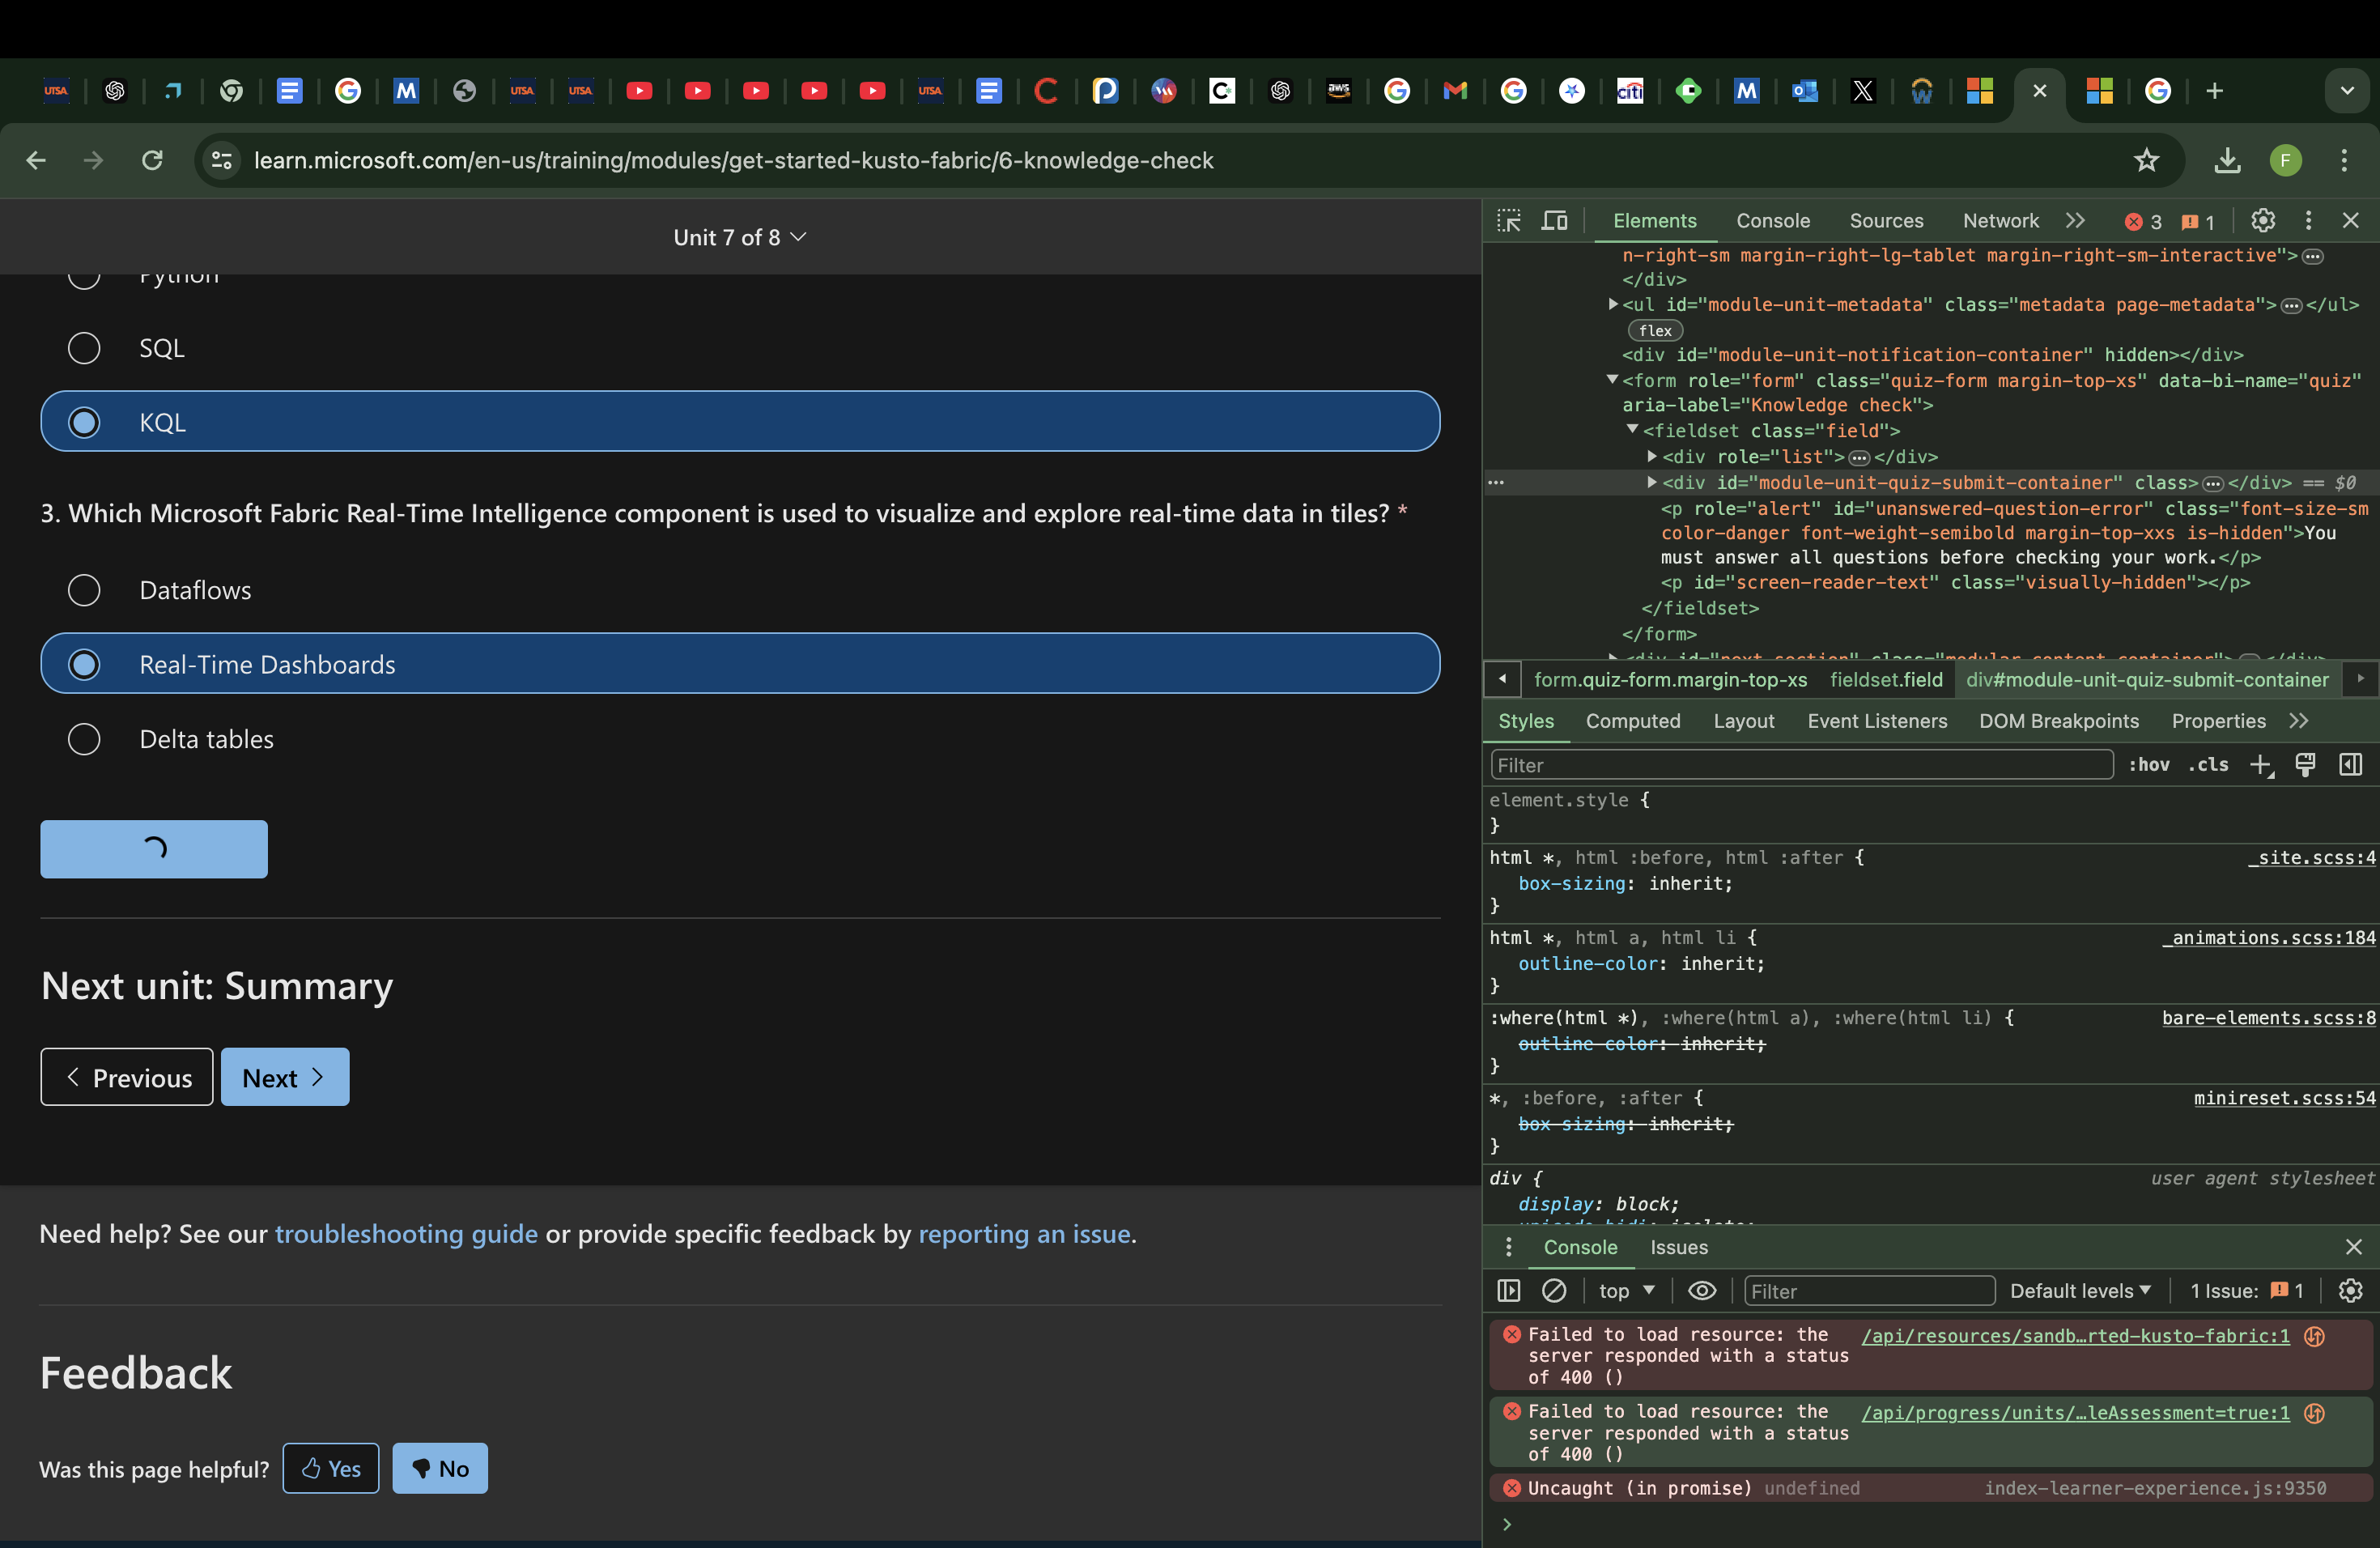Screen dimensions: 2380x1548
Task: Expand the ul module-unit-metadata node
Action: (1613, 304)
